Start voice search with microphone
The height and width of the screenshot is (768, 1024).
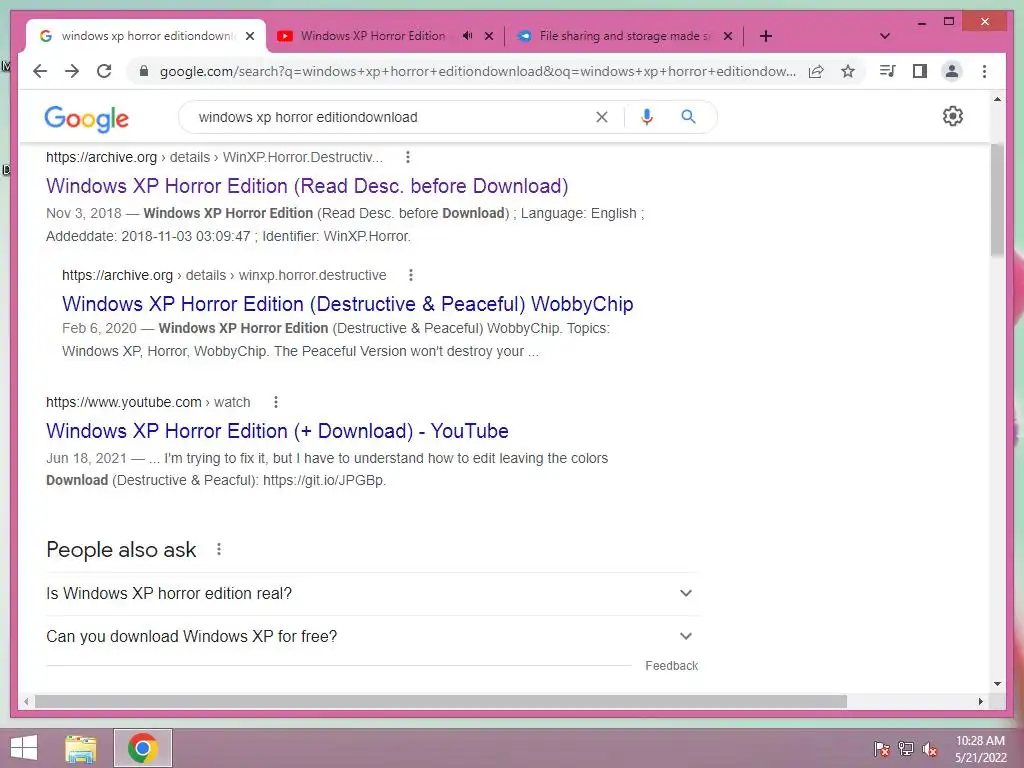point(647,117)
